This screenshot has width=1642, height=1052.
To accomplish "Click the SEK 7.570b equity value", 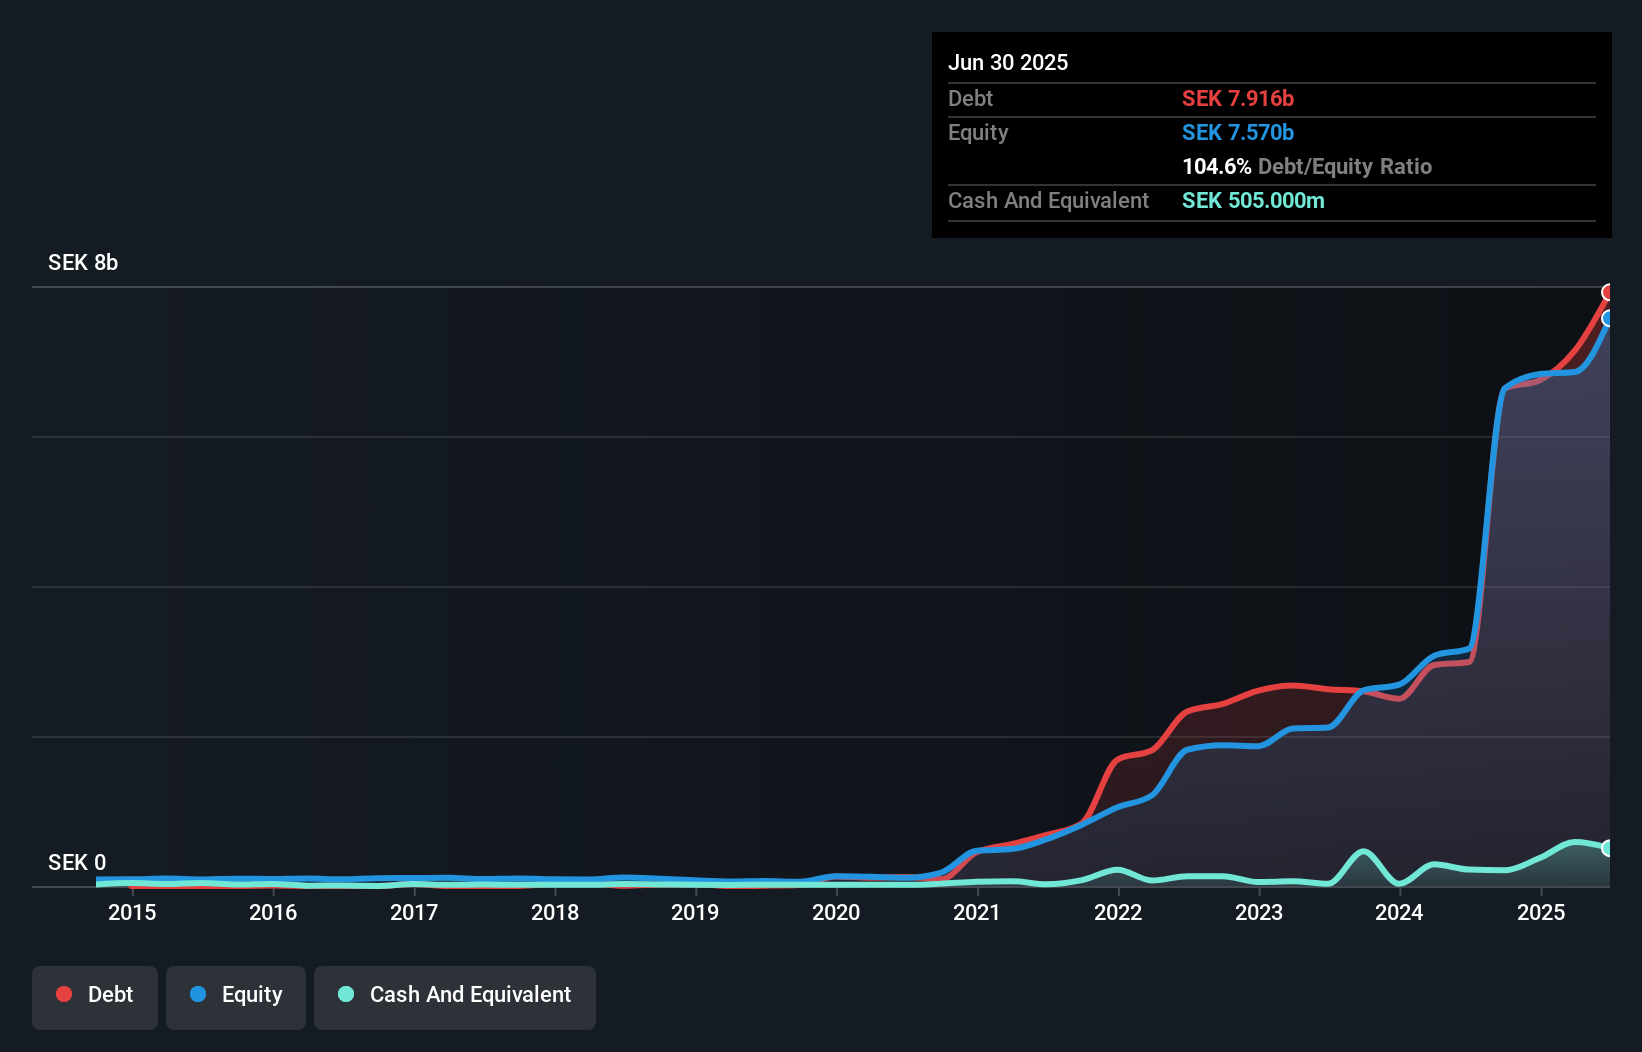I will [x=1238, y=132].
